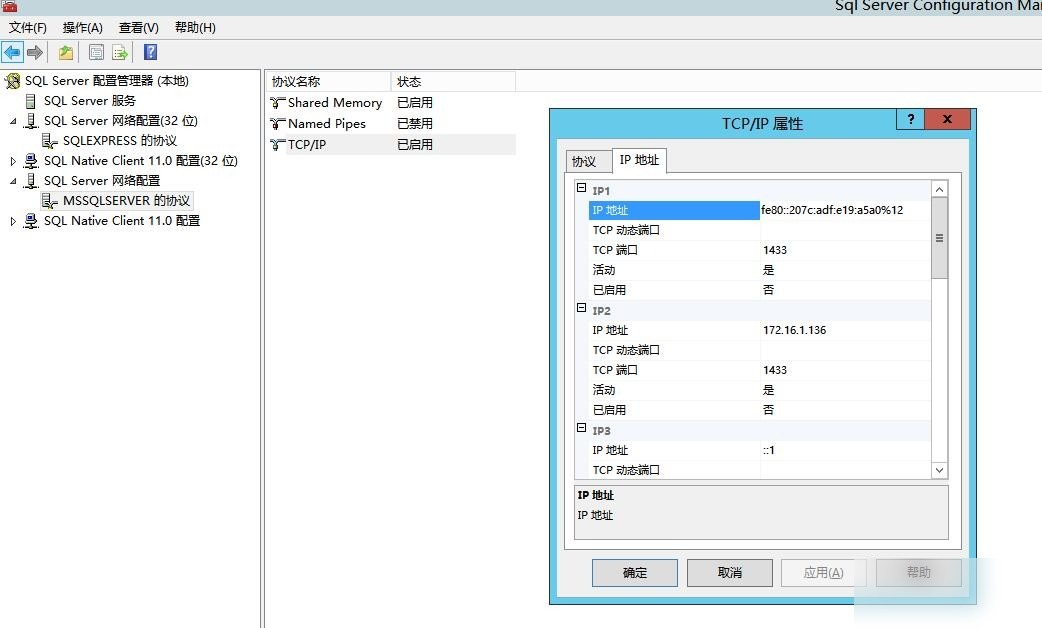Click the SQL Native Client 11.0 配置(32 位) icon
Image resolution: width=1042 pixels, height=628 pixels.
pyautogui.click(x=31, y=161)
